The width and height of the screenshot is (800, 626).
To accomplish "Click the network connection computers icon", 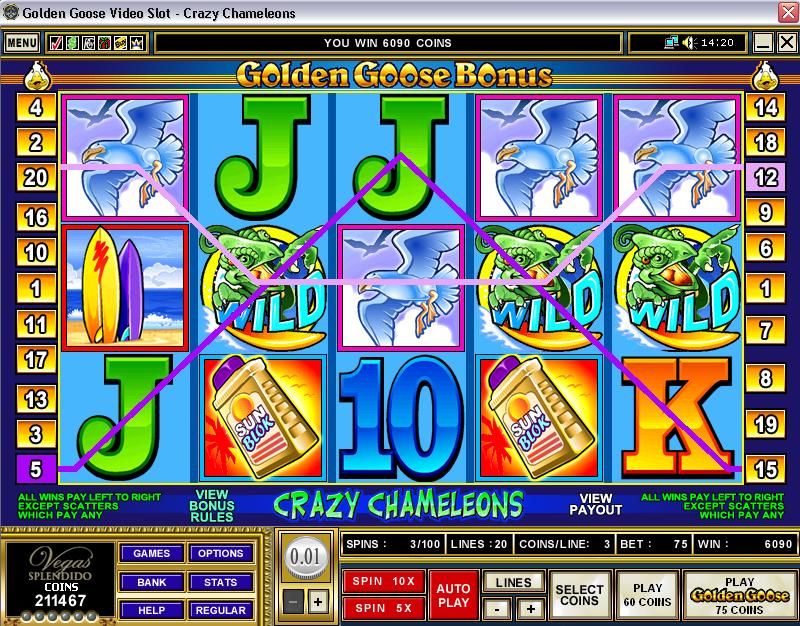I will point(671,42).
